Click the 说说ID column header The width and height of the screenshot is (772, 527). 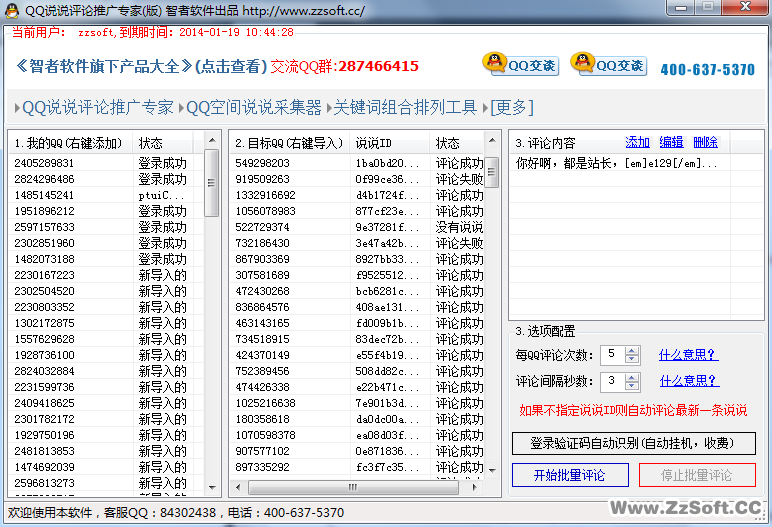pos(375,143)
